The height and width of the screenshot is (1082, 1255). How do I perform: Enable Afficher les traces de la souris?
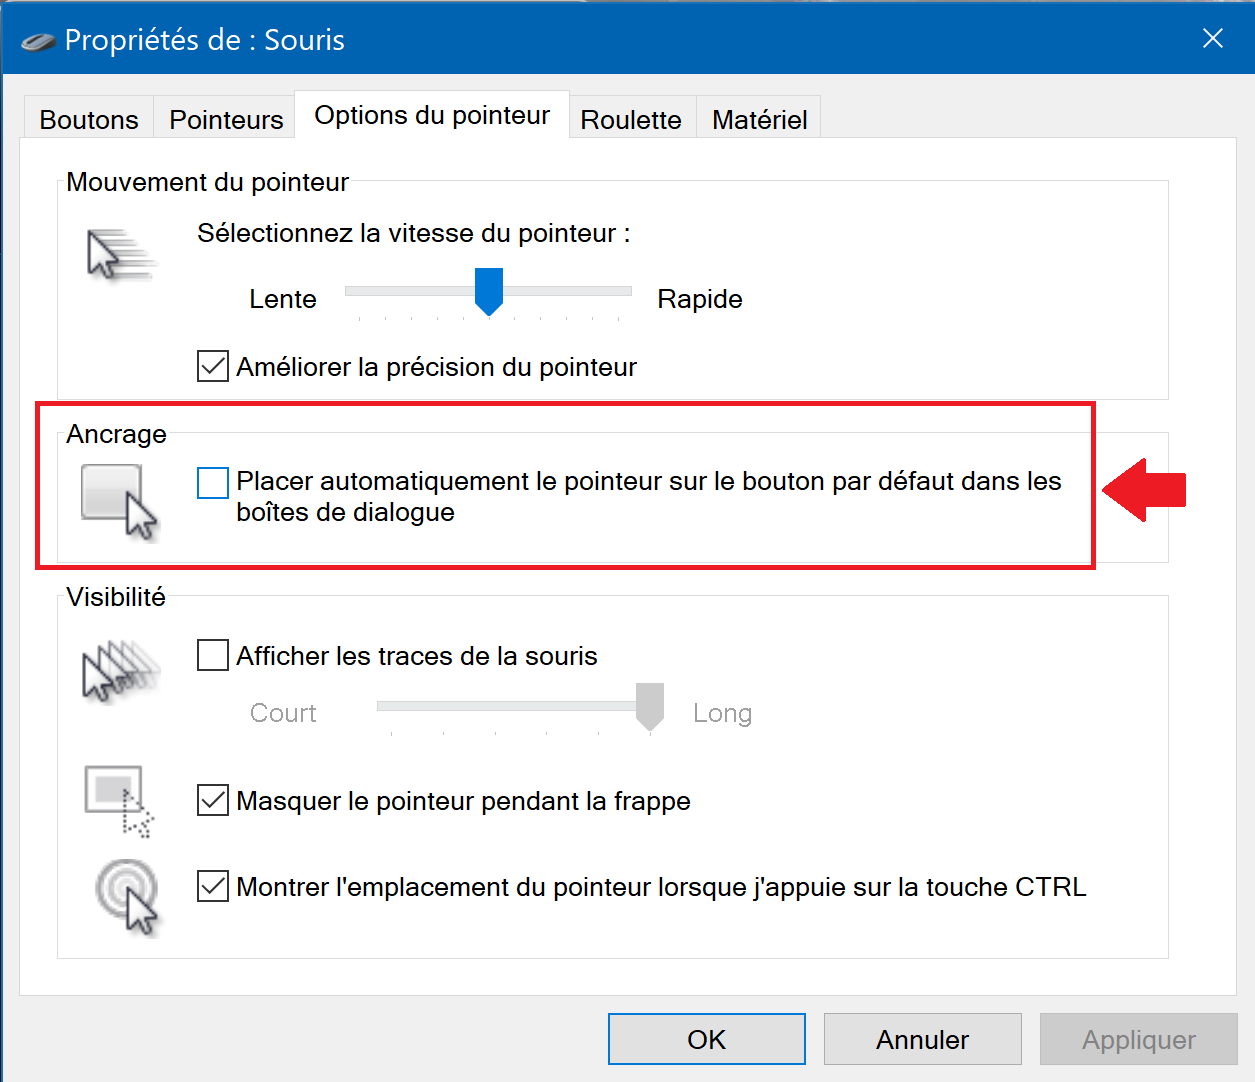(x=212, y=656)
